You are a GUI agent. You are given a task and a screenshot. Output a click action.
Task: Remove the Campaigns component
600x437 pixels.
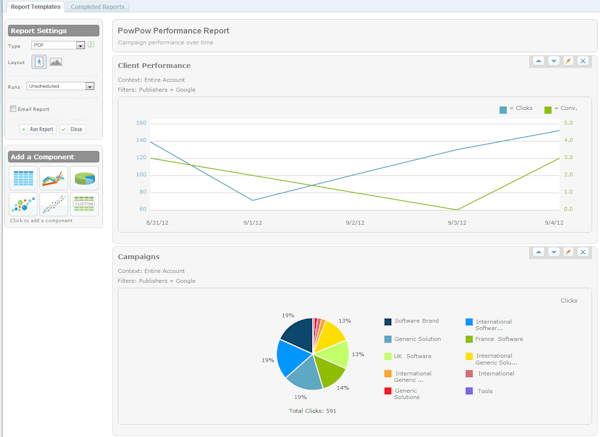pyautogui.click(x=584, y=253)
